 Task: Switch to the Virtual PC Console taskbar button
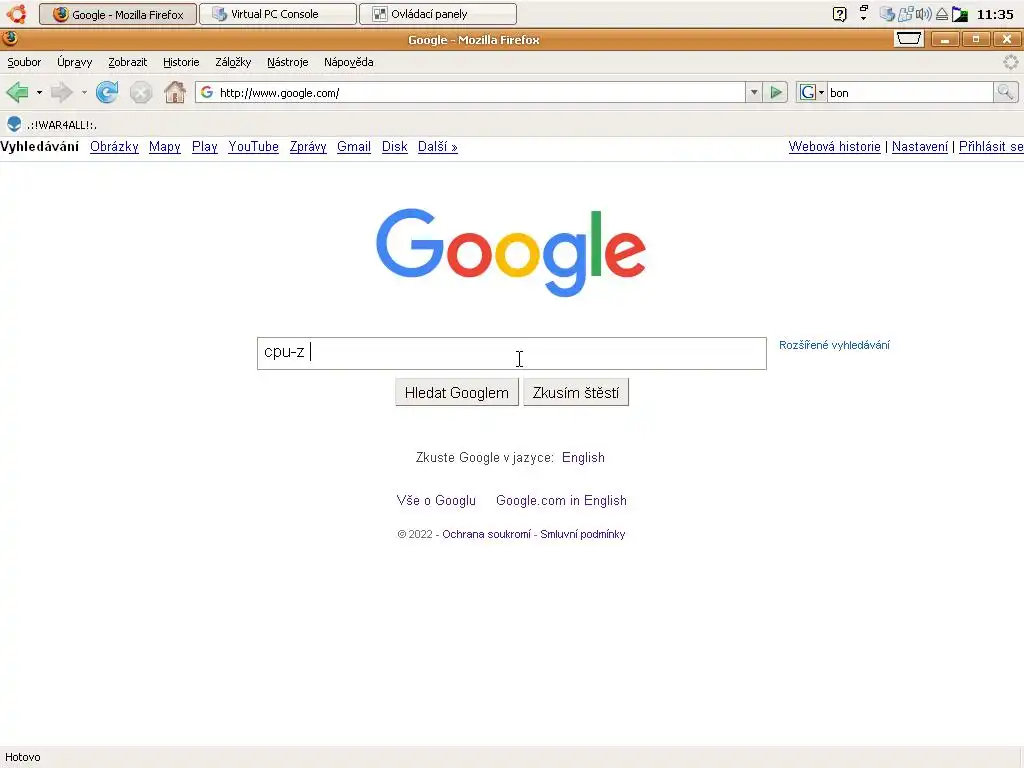point(278,14)
